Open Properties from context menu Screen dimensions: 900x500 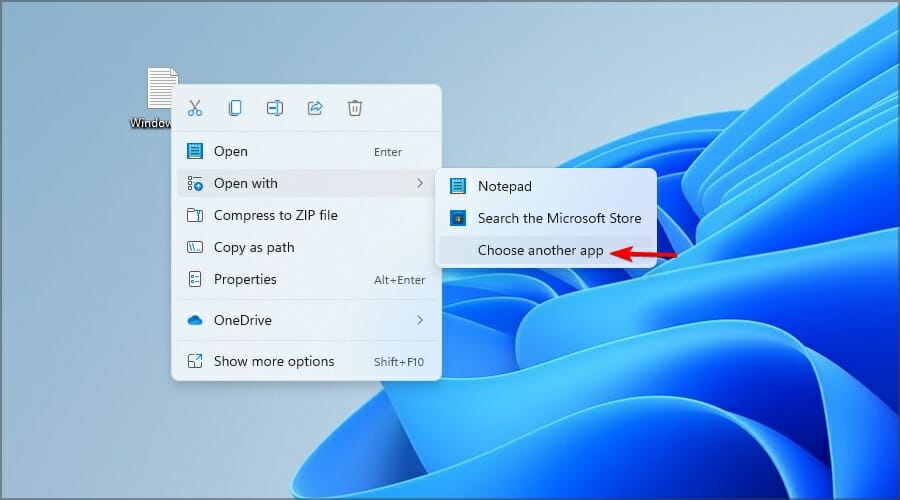pos(307,280)
